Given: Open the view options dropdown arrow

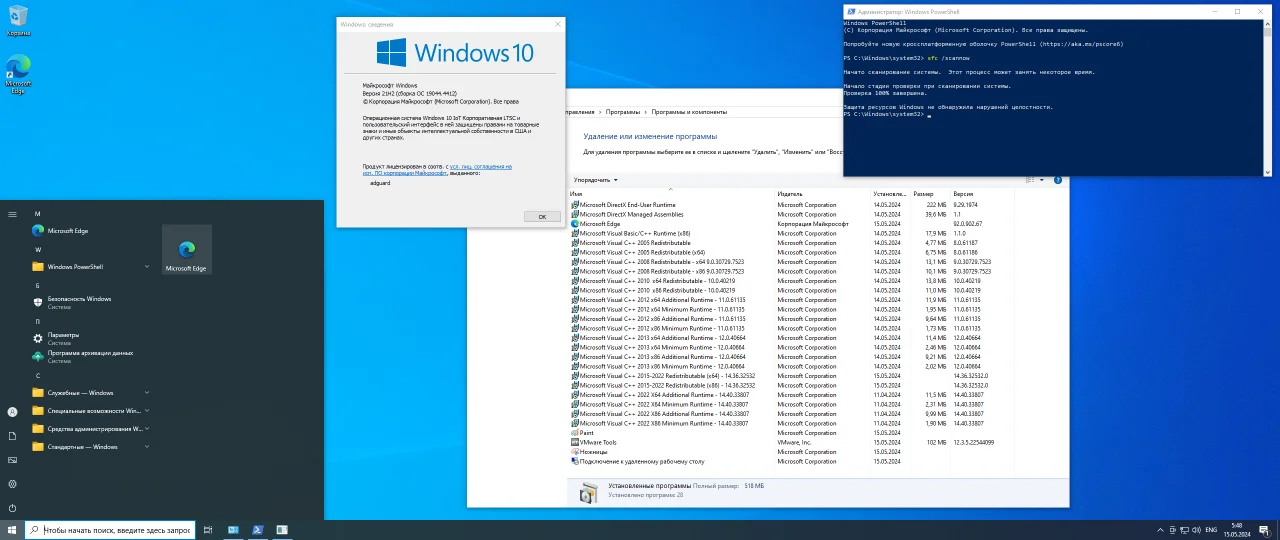Looking at the screenshot, I should pyautogui.click(x=1044, y=180).
